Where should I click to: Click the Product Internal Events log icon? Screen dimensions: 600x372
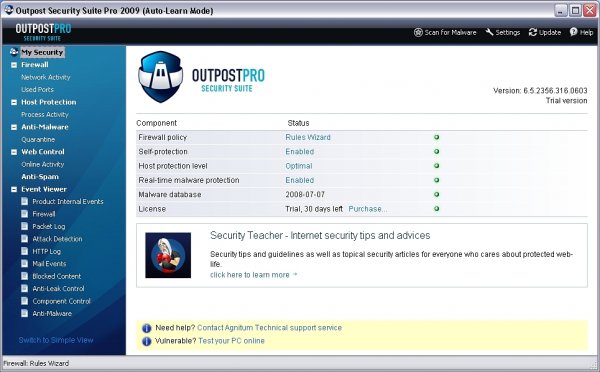click(24, 201)
